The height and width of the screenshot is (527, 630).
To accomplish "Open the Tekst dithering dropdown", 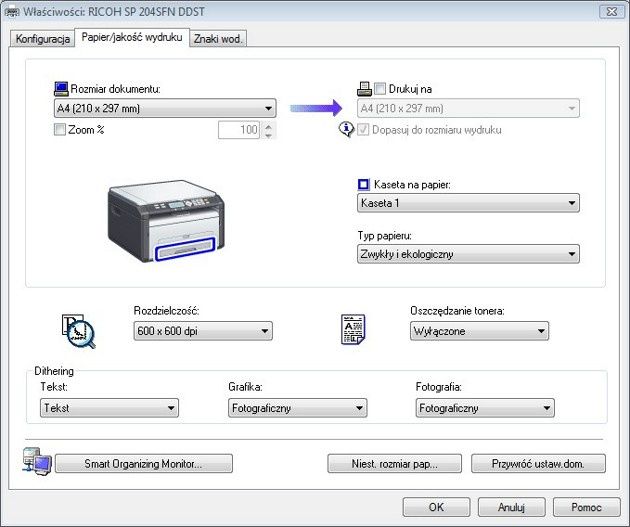I will pos(109,408).
